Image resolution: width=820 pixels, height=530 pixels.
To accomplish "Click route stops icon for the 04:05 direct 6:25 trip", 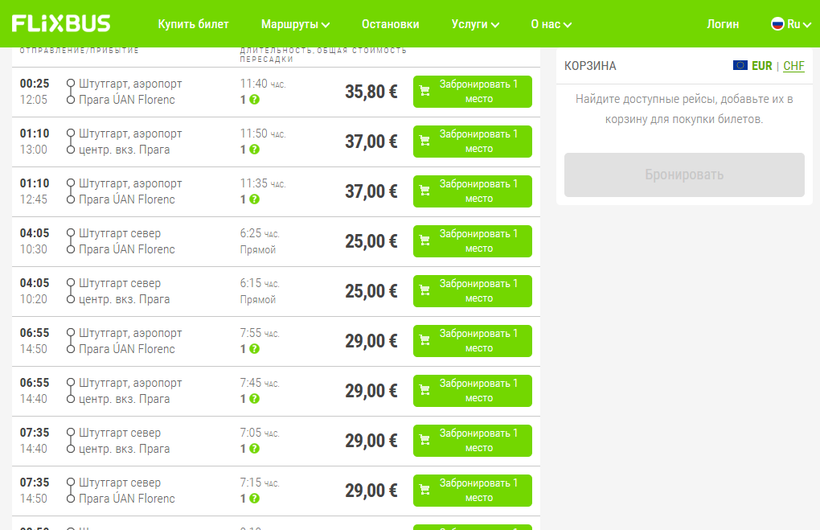I will coord(71,241).
